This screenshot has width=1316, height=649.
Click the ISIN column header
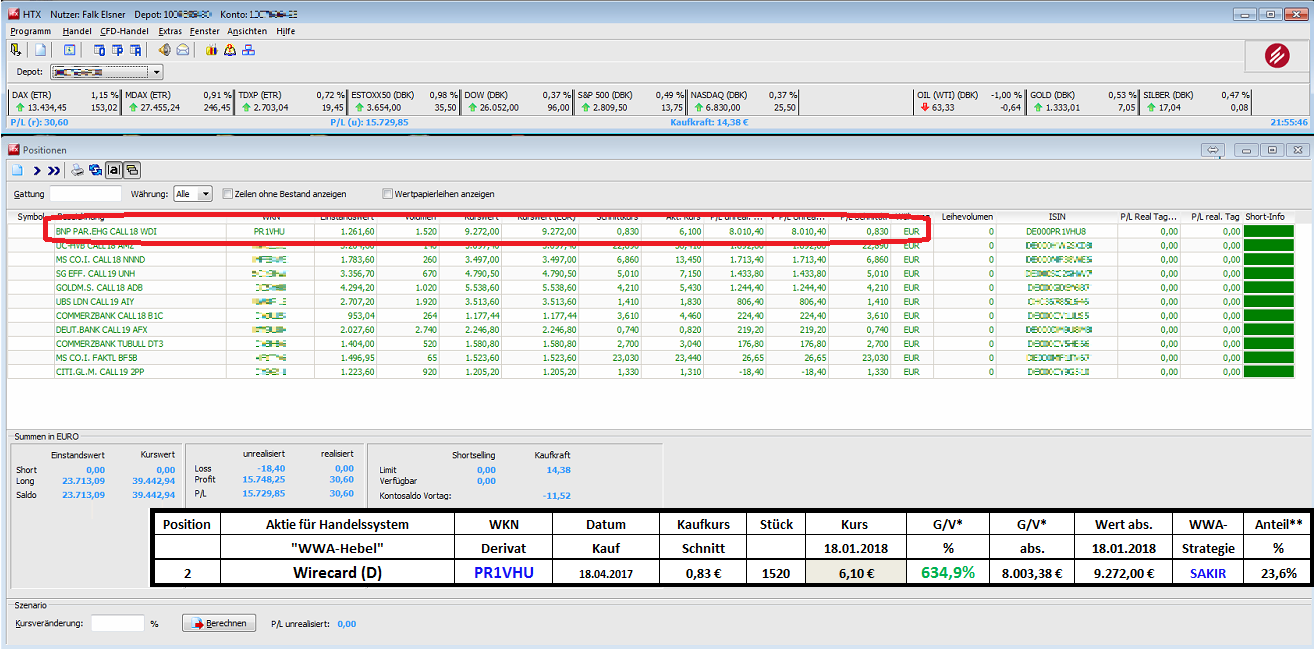click(1057, 216)
